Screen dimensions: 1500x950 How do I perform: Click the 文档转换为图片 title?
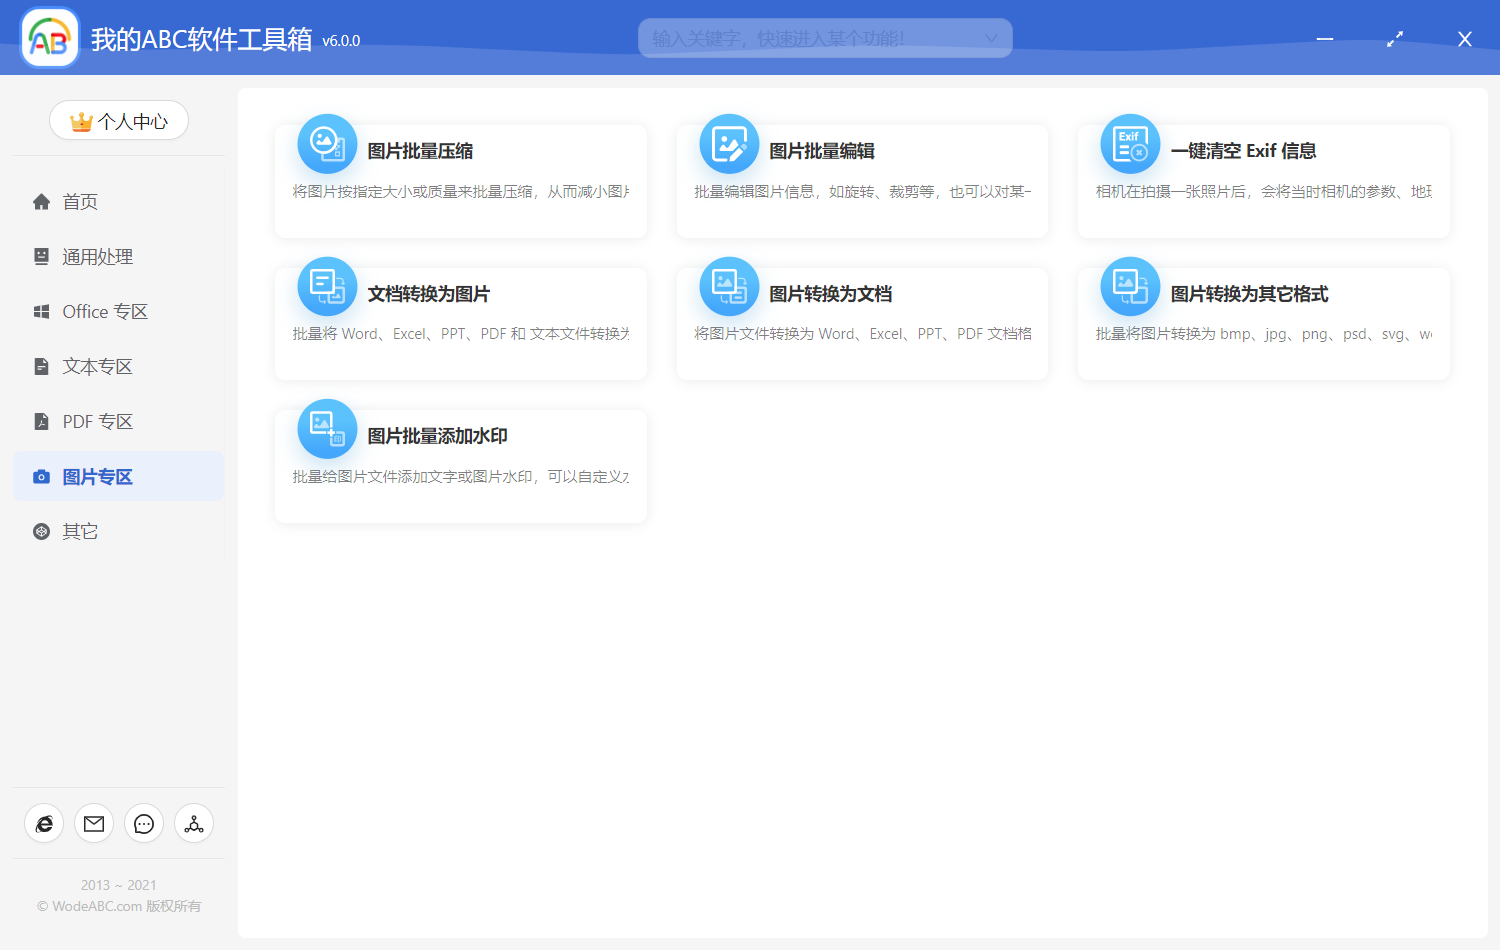pyautogui.click(x=429, y=294)
